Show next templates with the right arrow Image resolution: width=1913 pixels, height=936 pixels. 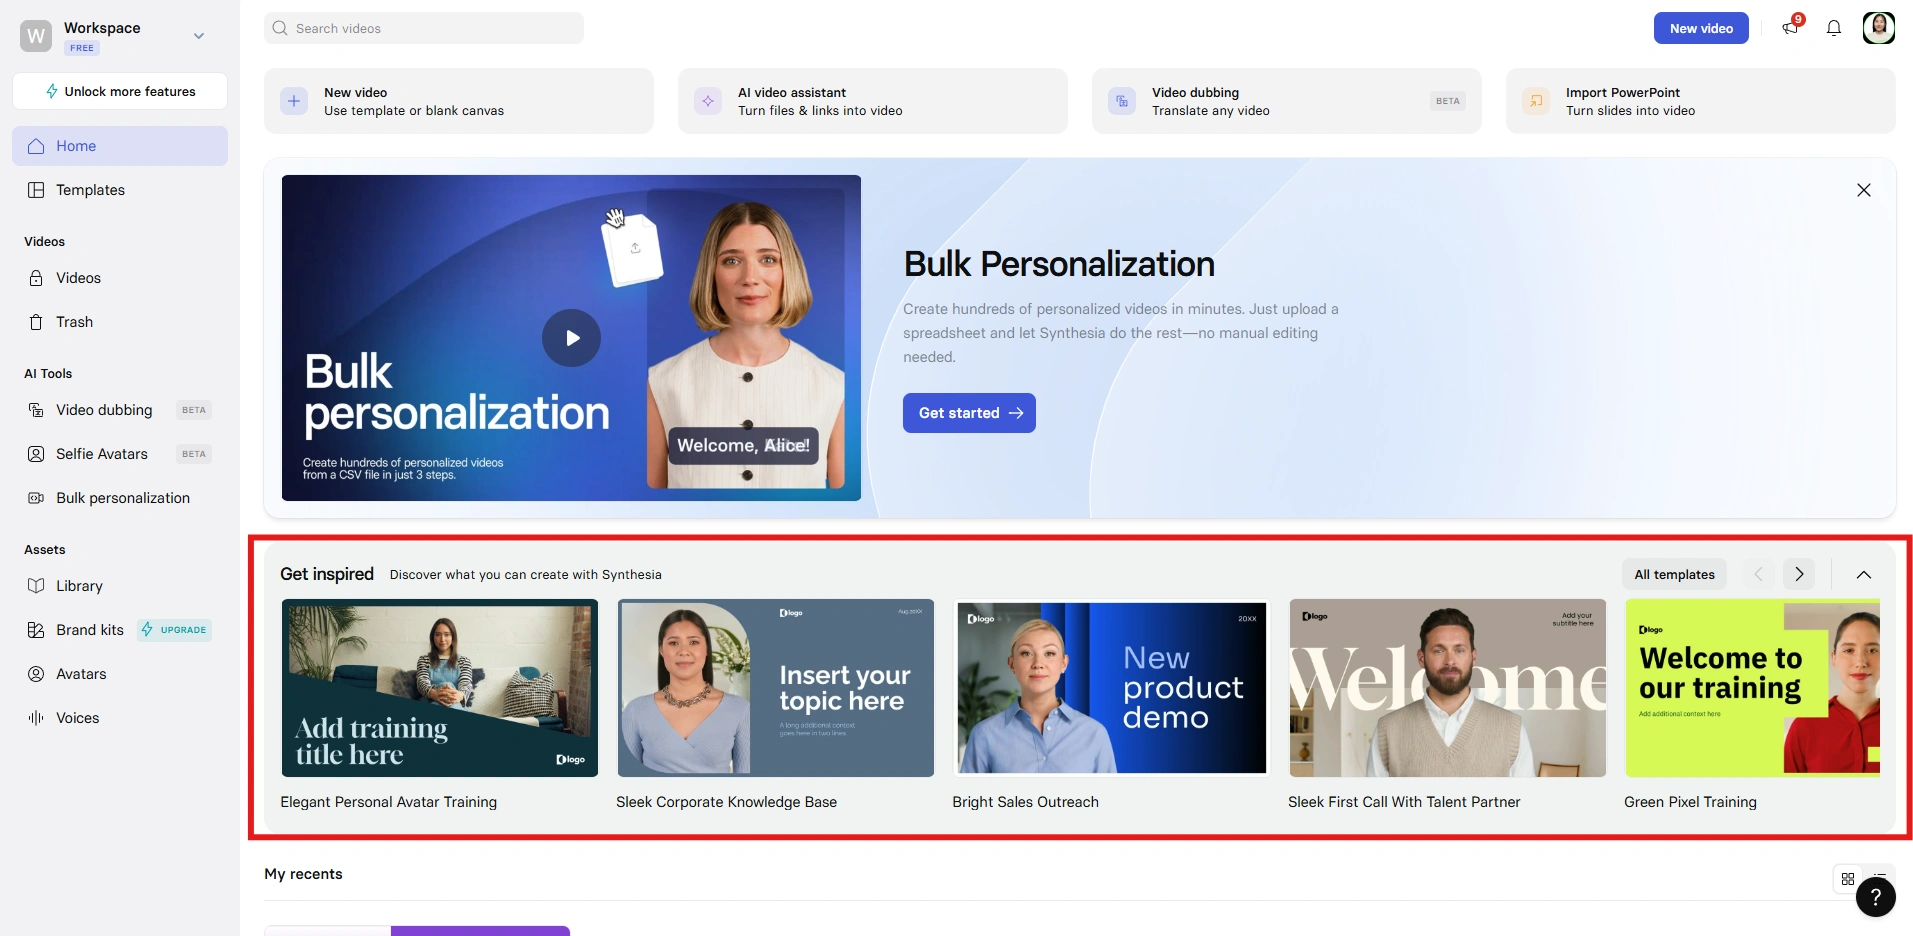(x=1799, y=574)
